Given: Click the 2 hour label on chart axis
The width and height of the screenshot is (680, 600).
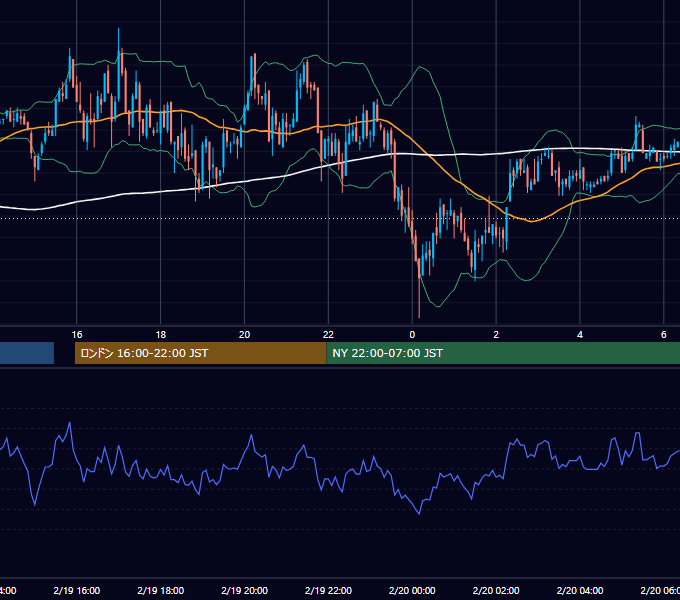Looking at the screenshot, I should (x=496, y=335).
